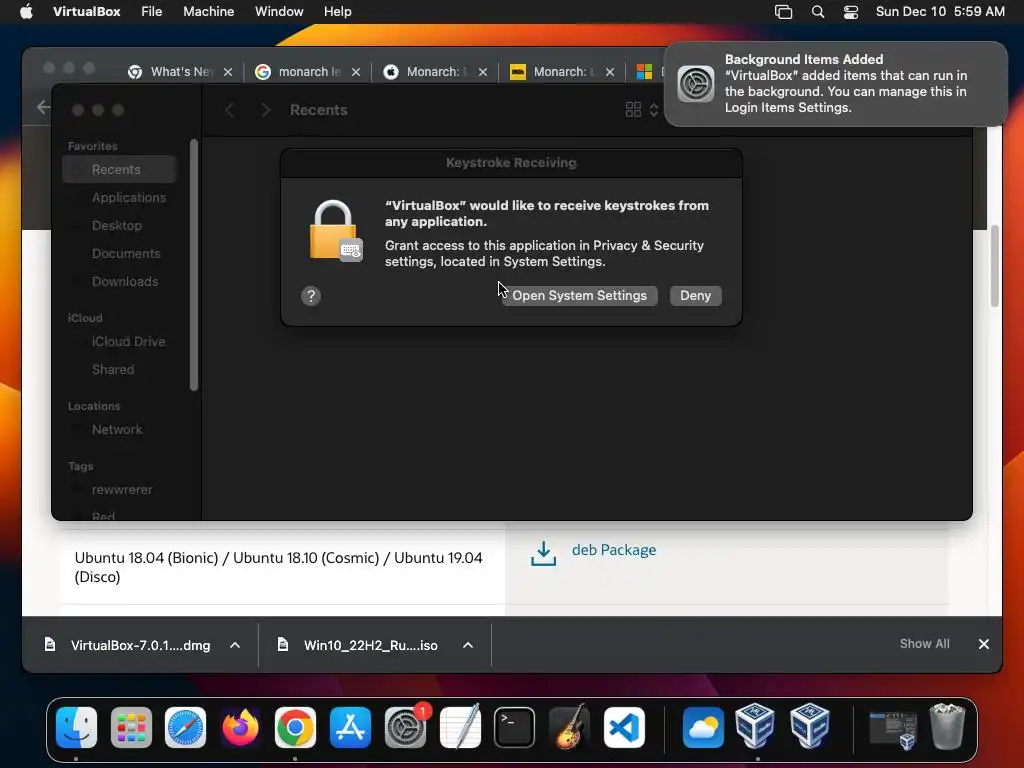Open the Help menu

[338, 11]
